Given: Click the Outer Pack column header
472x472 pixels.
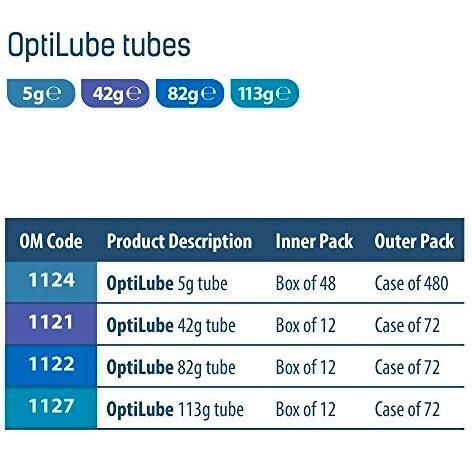Looking at the screenshot, I should 414,241.
